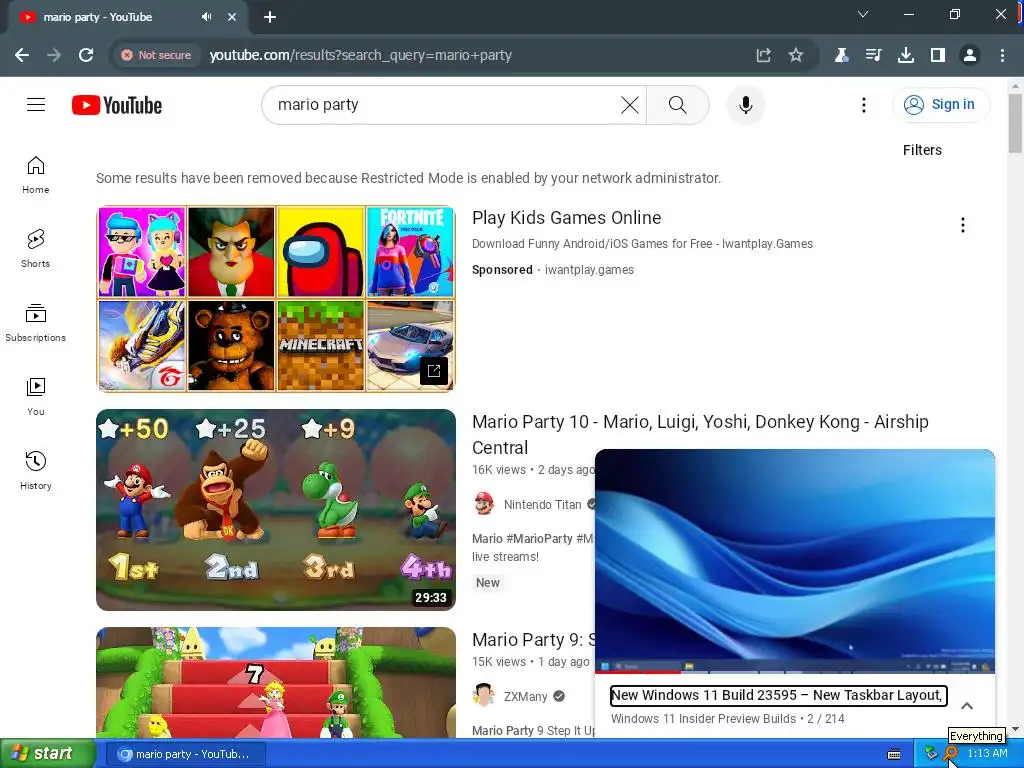Open the Filters button
Viewport: 1024px width, 768px height.
pos(922,150)
